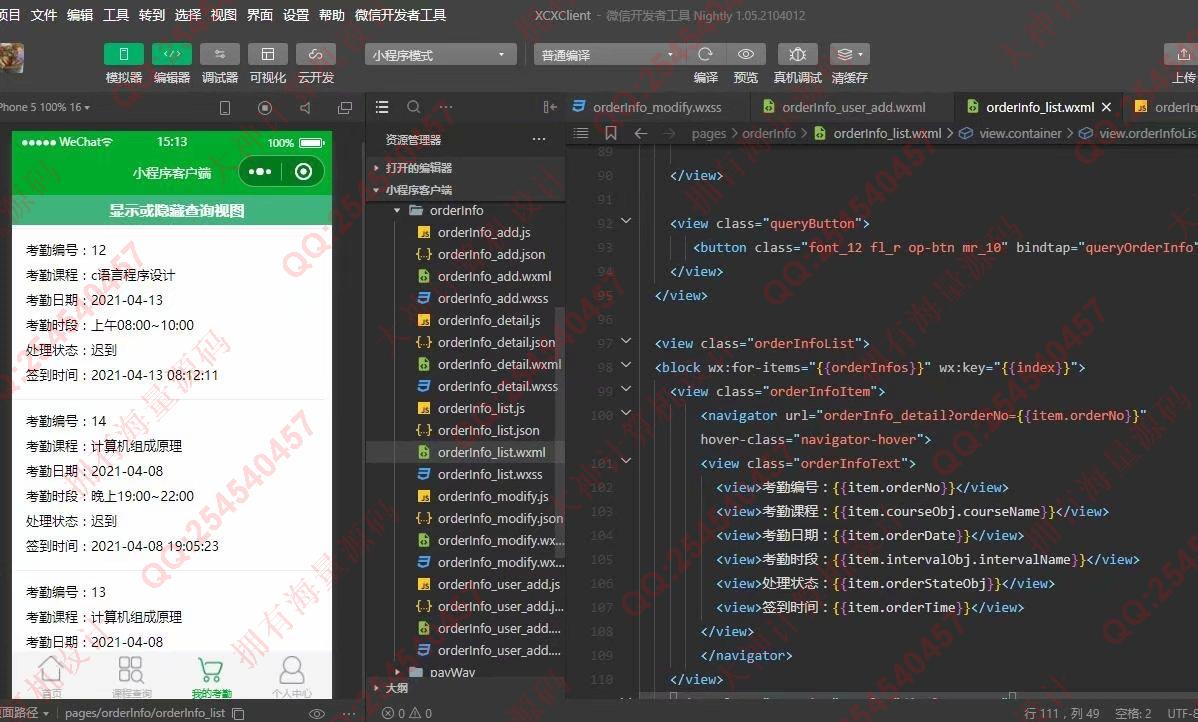
Task: Open orderInfo_list.js in the file tree
Action: [481, 408]
